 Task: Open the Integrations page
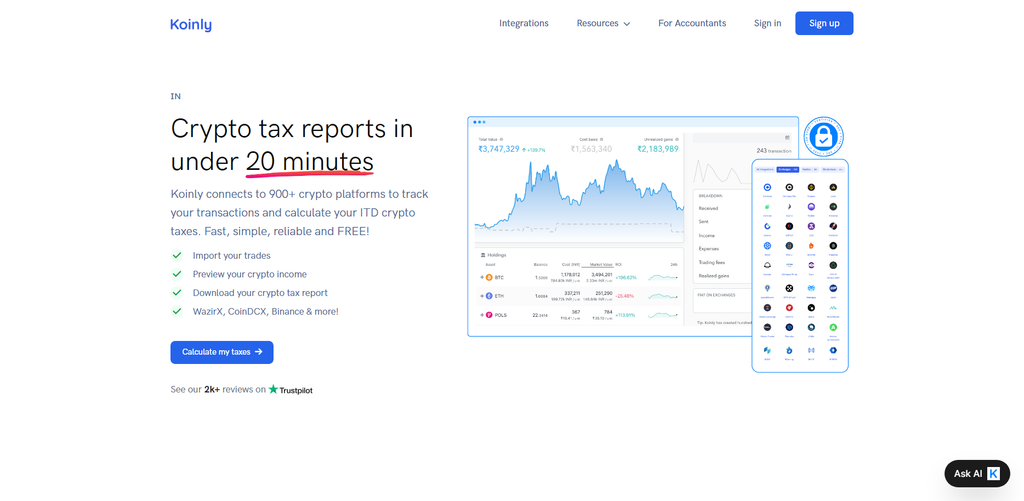(524, 23)
